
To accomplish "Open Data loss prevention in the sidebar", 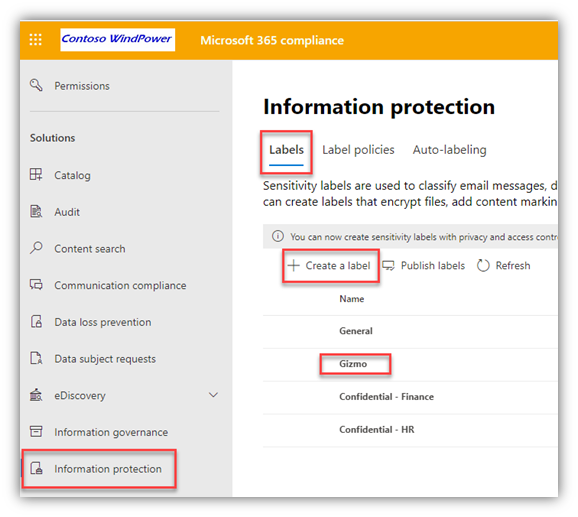I will (x=102, y=322).
